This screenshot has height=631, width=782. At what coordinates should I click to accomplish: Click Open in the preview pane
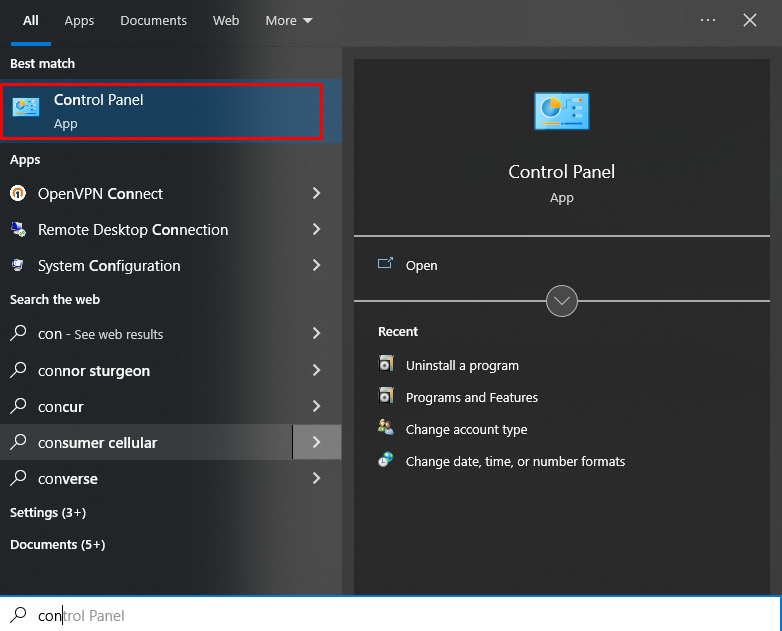(x=421, y=265)
